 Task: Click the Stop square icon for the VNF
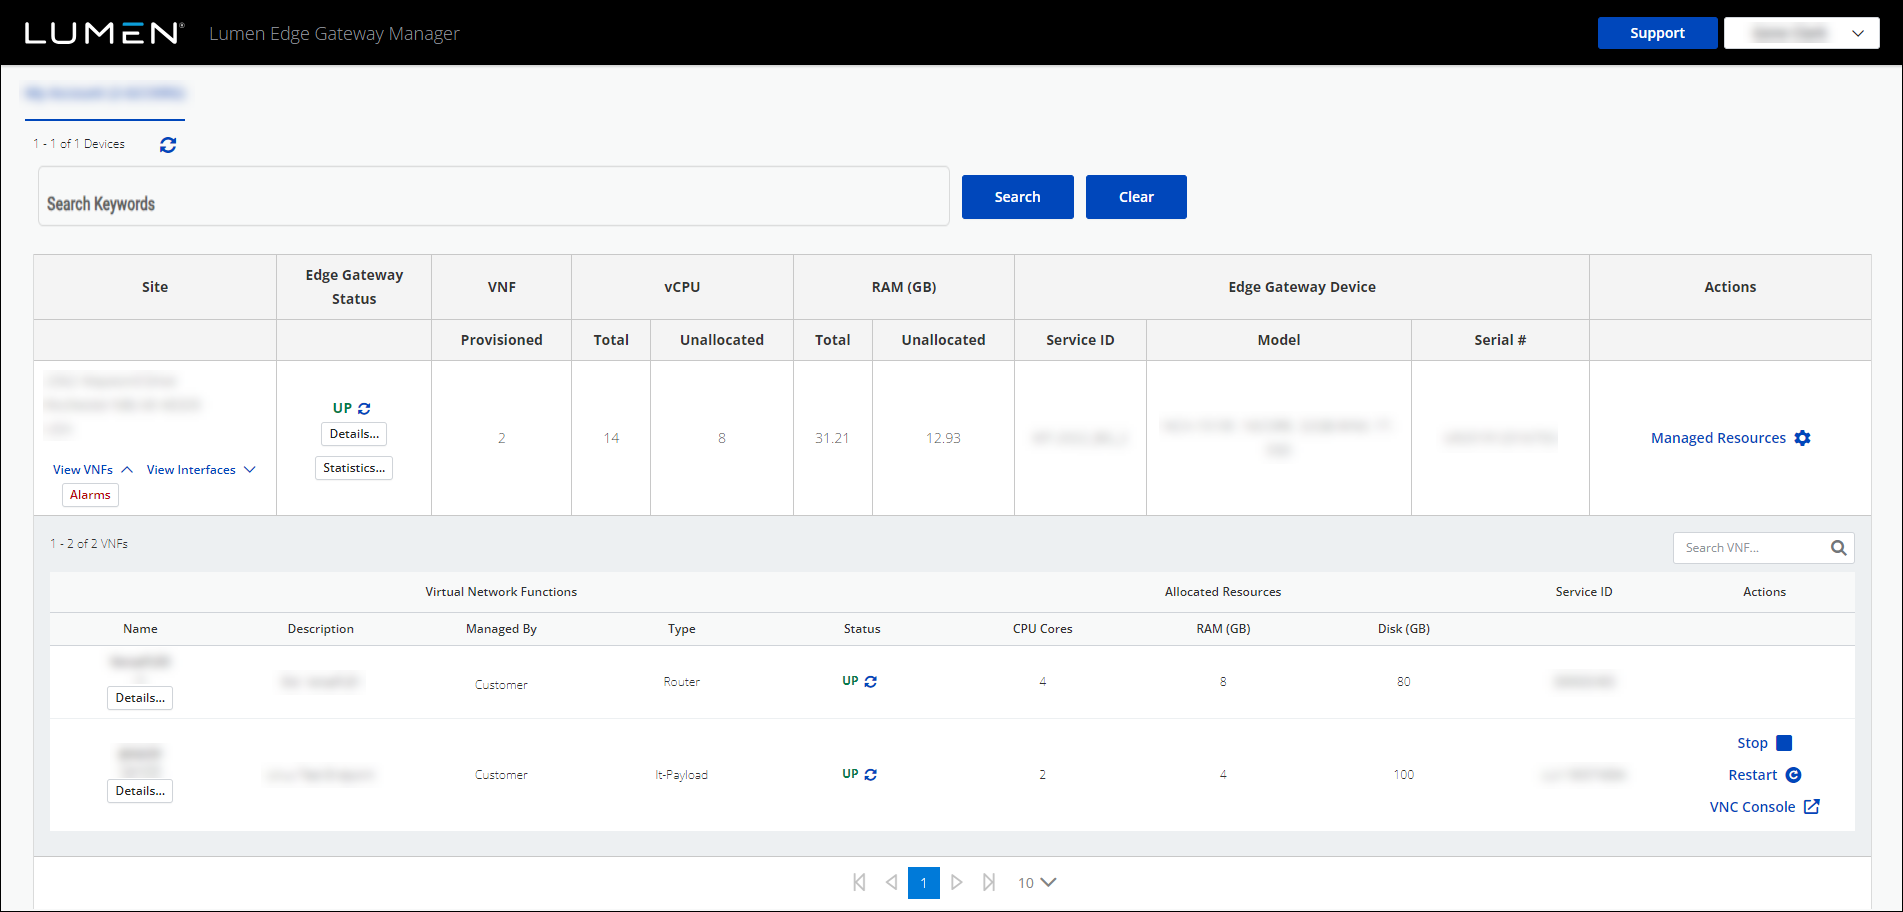[x=1785, y=742]
